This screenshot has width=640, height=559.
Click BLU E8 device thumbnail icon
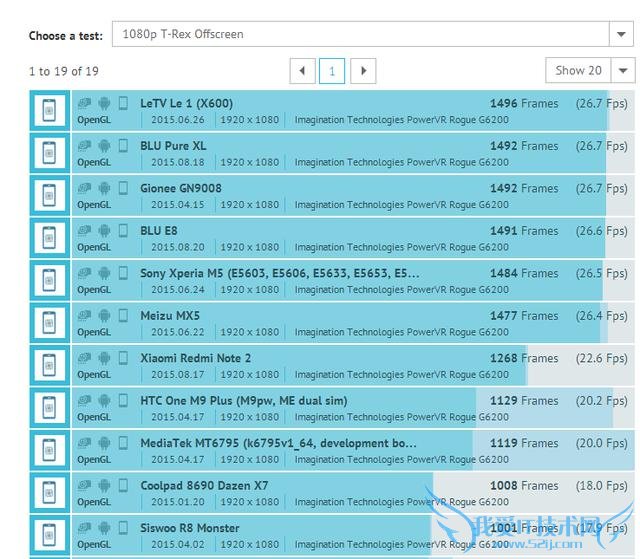(50, 238)
